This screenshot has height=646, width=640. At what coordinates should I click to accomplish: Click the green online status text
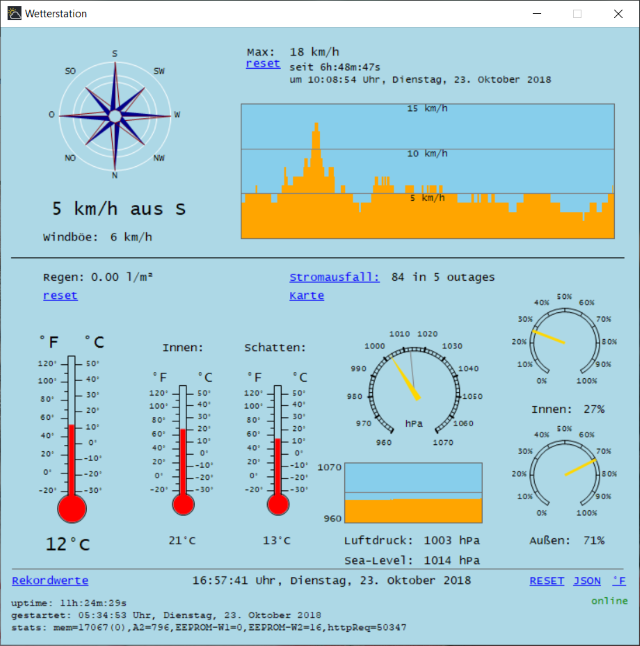609,601
